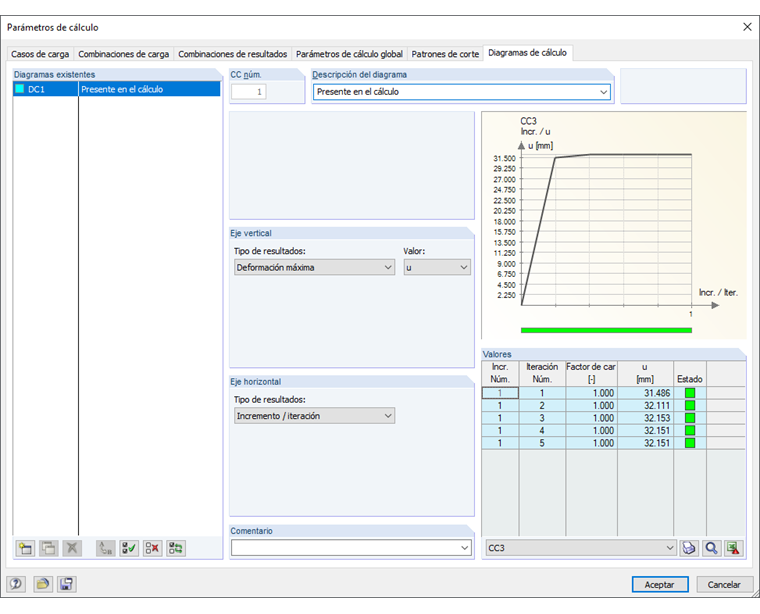Screen dimensions: 760x614
Task: Click green Estado square for iteration 1
Action: (x=690, y=393)
